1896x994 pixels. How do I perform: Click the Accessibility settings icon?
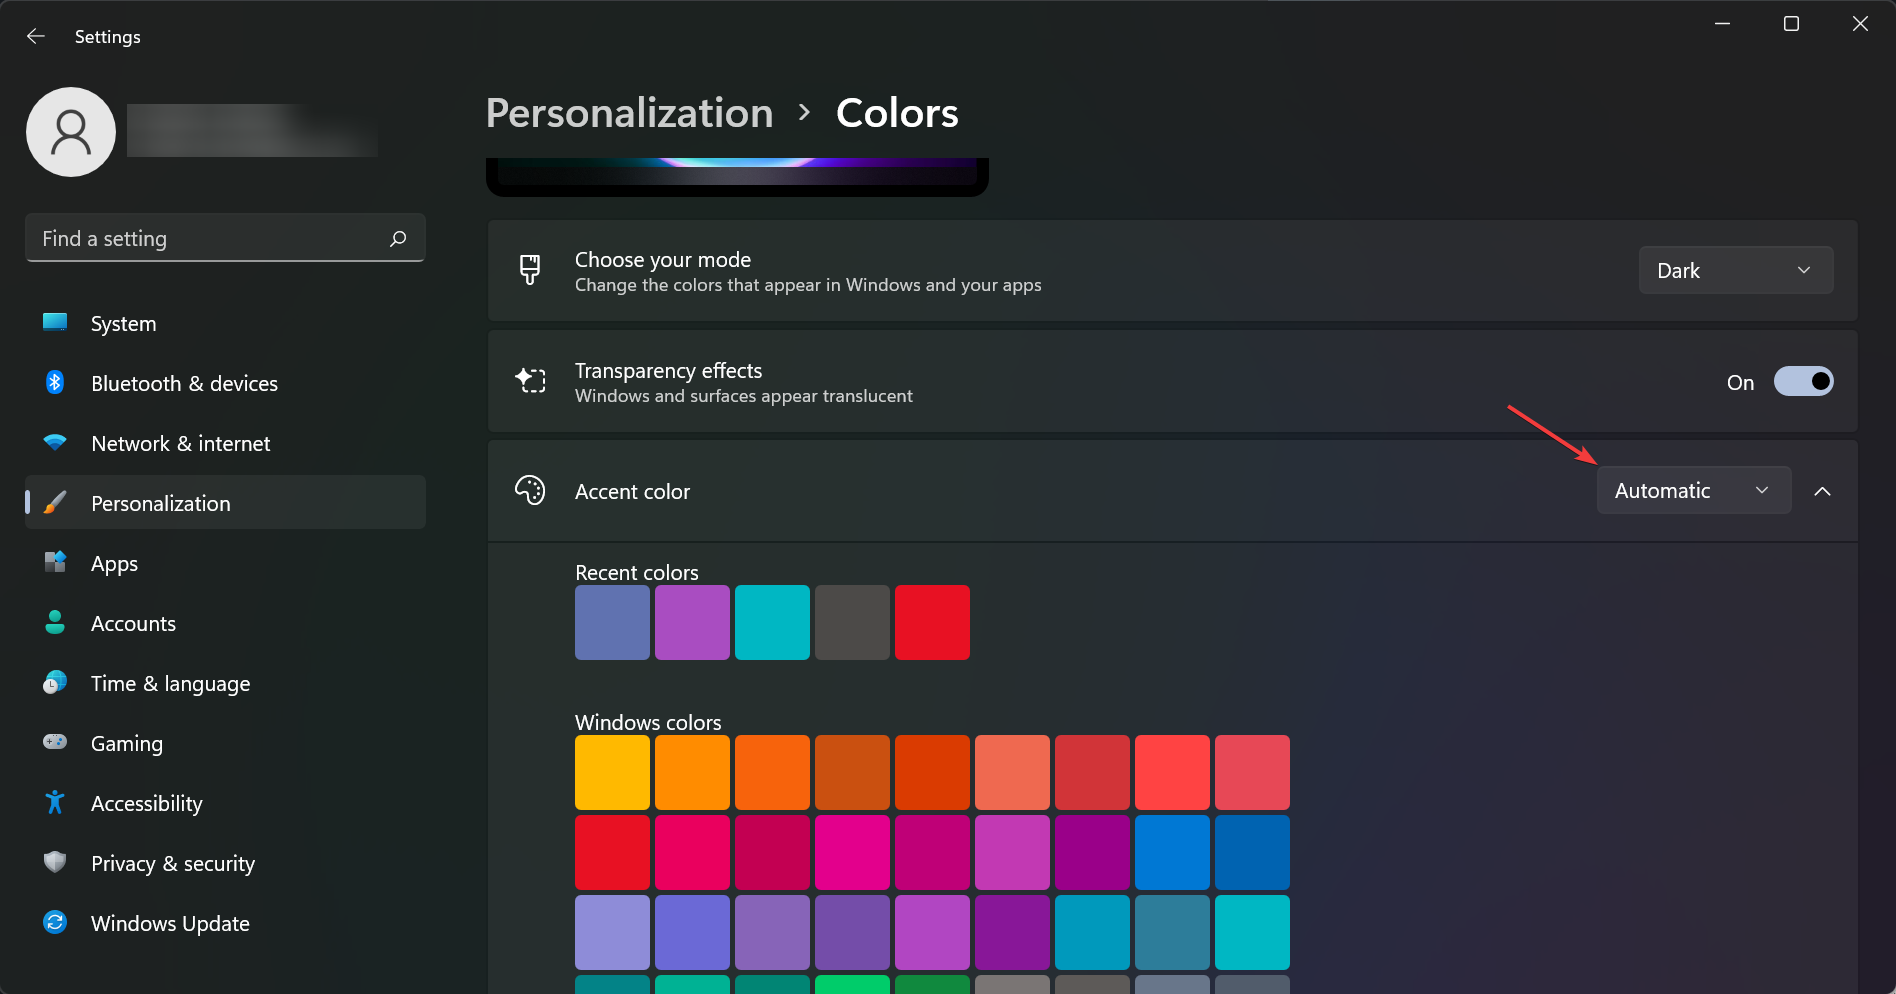pyautogui.click(x=55, y=802)
